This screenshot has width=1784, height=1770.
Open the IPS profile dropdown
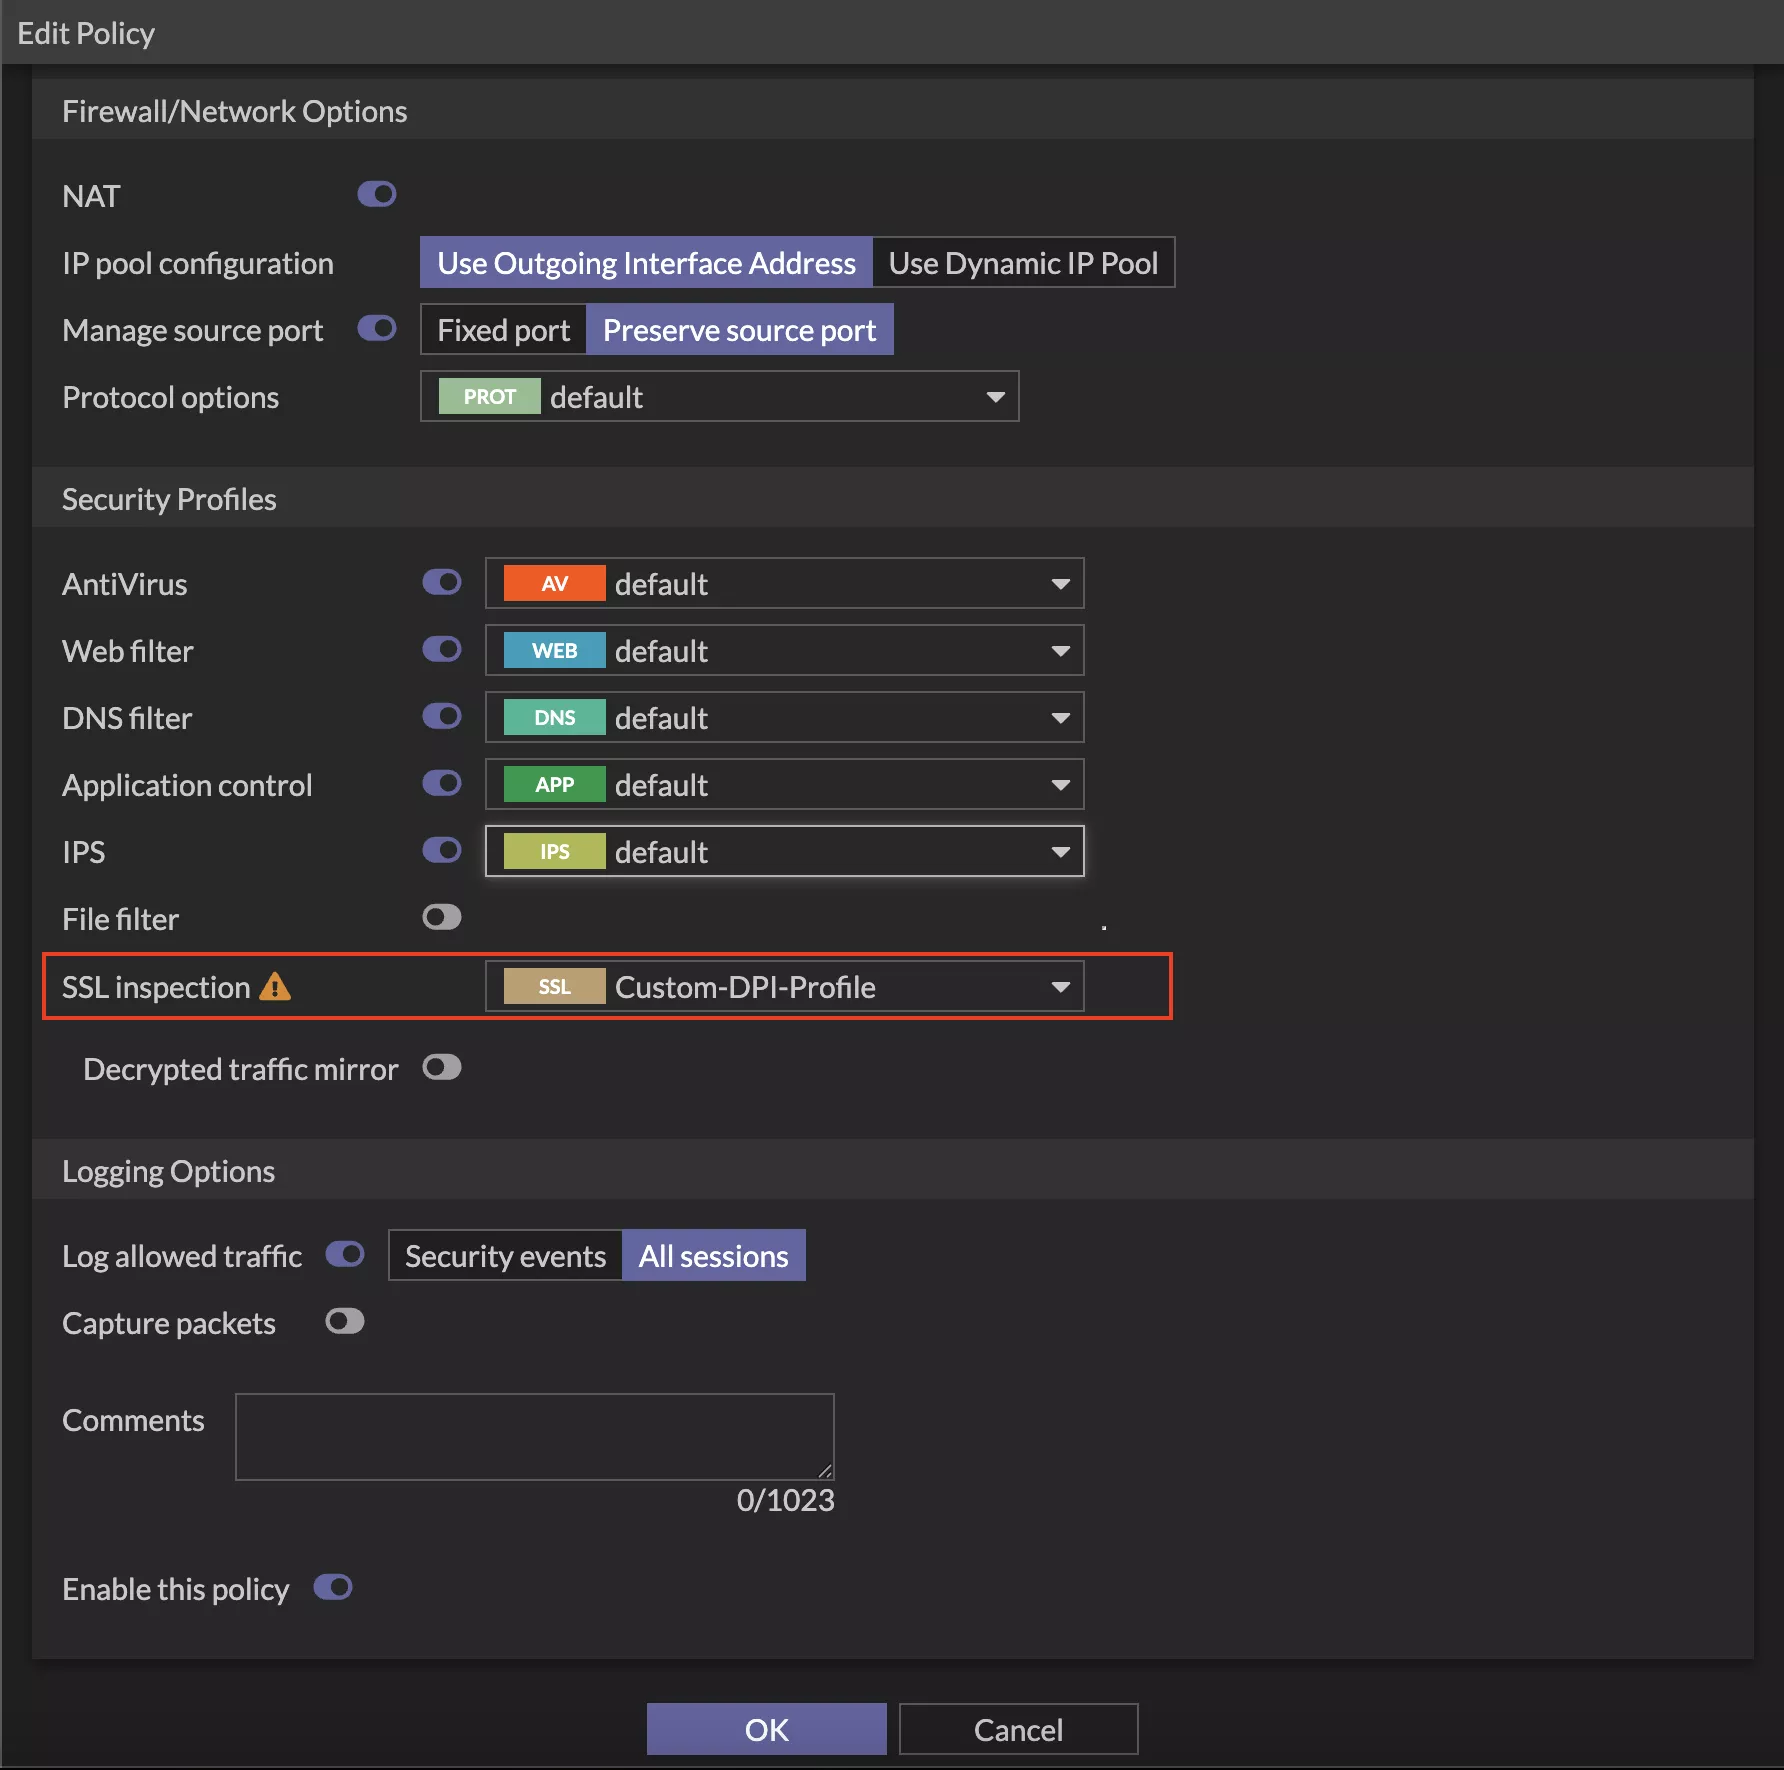(x=785, y=851)
